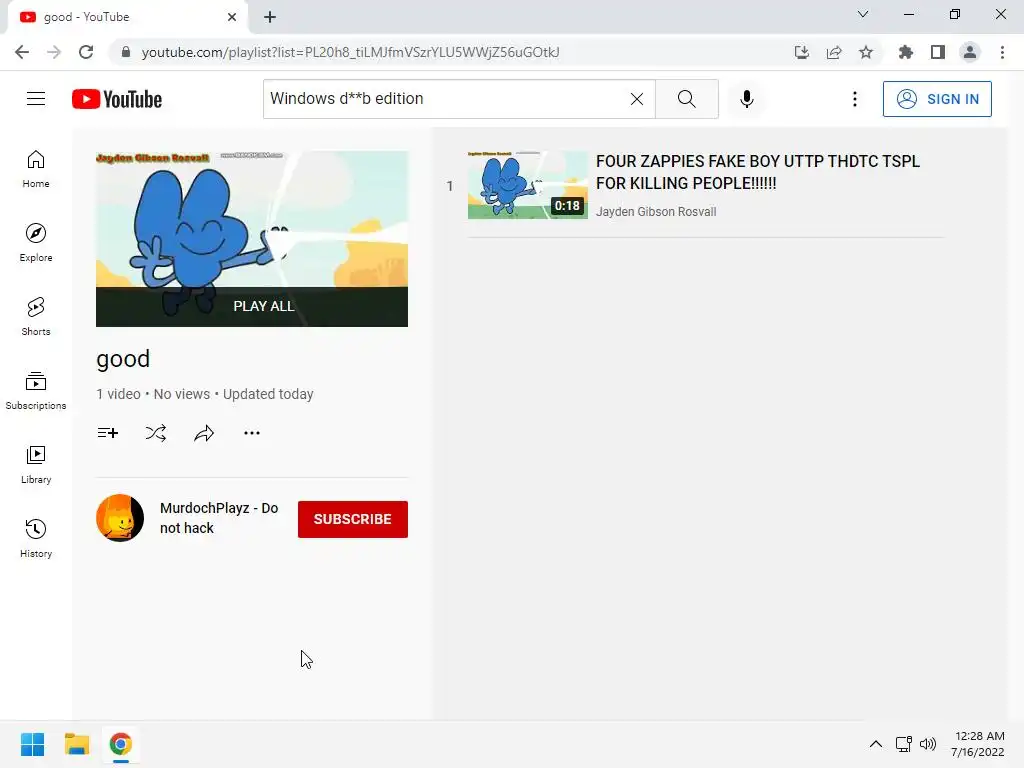This screenshot has height=768, width=1024.
Task: Open Chrome extensions puzzle icon
Action: point(905,52)
